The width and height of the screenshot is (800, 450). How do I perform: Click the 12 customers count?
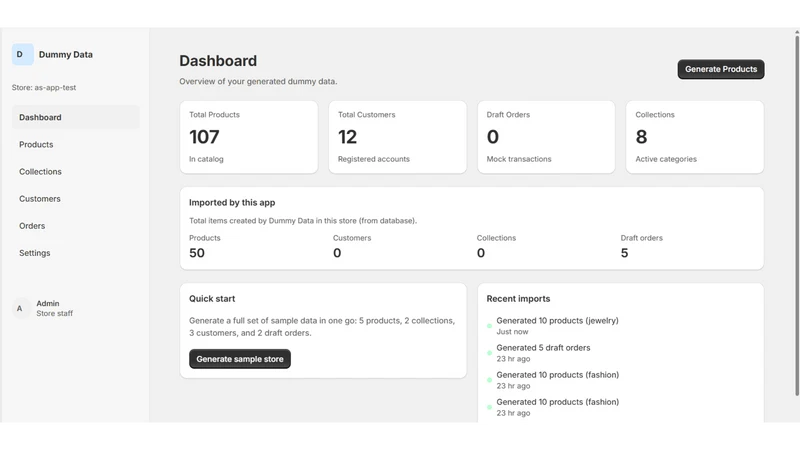[x=347, y=137]
